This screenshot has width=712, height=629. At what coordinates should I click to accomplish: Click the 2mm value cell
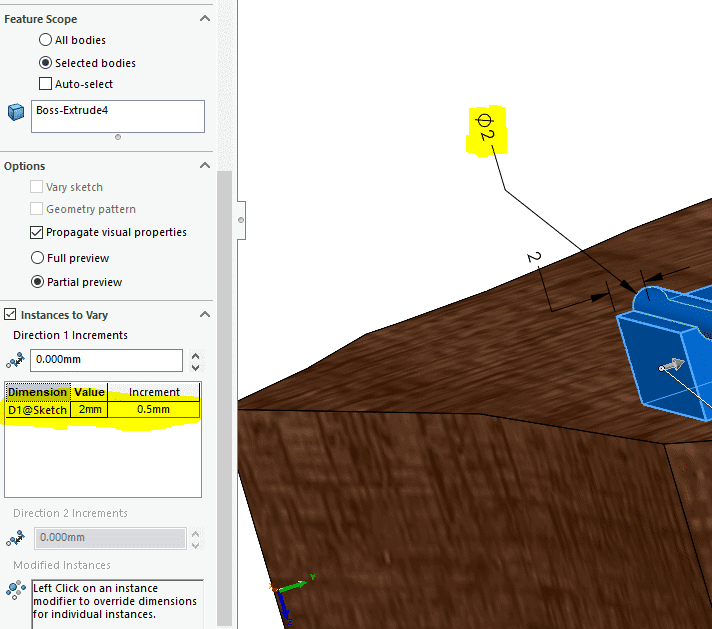pyautogui.click(x=89, y=410)
